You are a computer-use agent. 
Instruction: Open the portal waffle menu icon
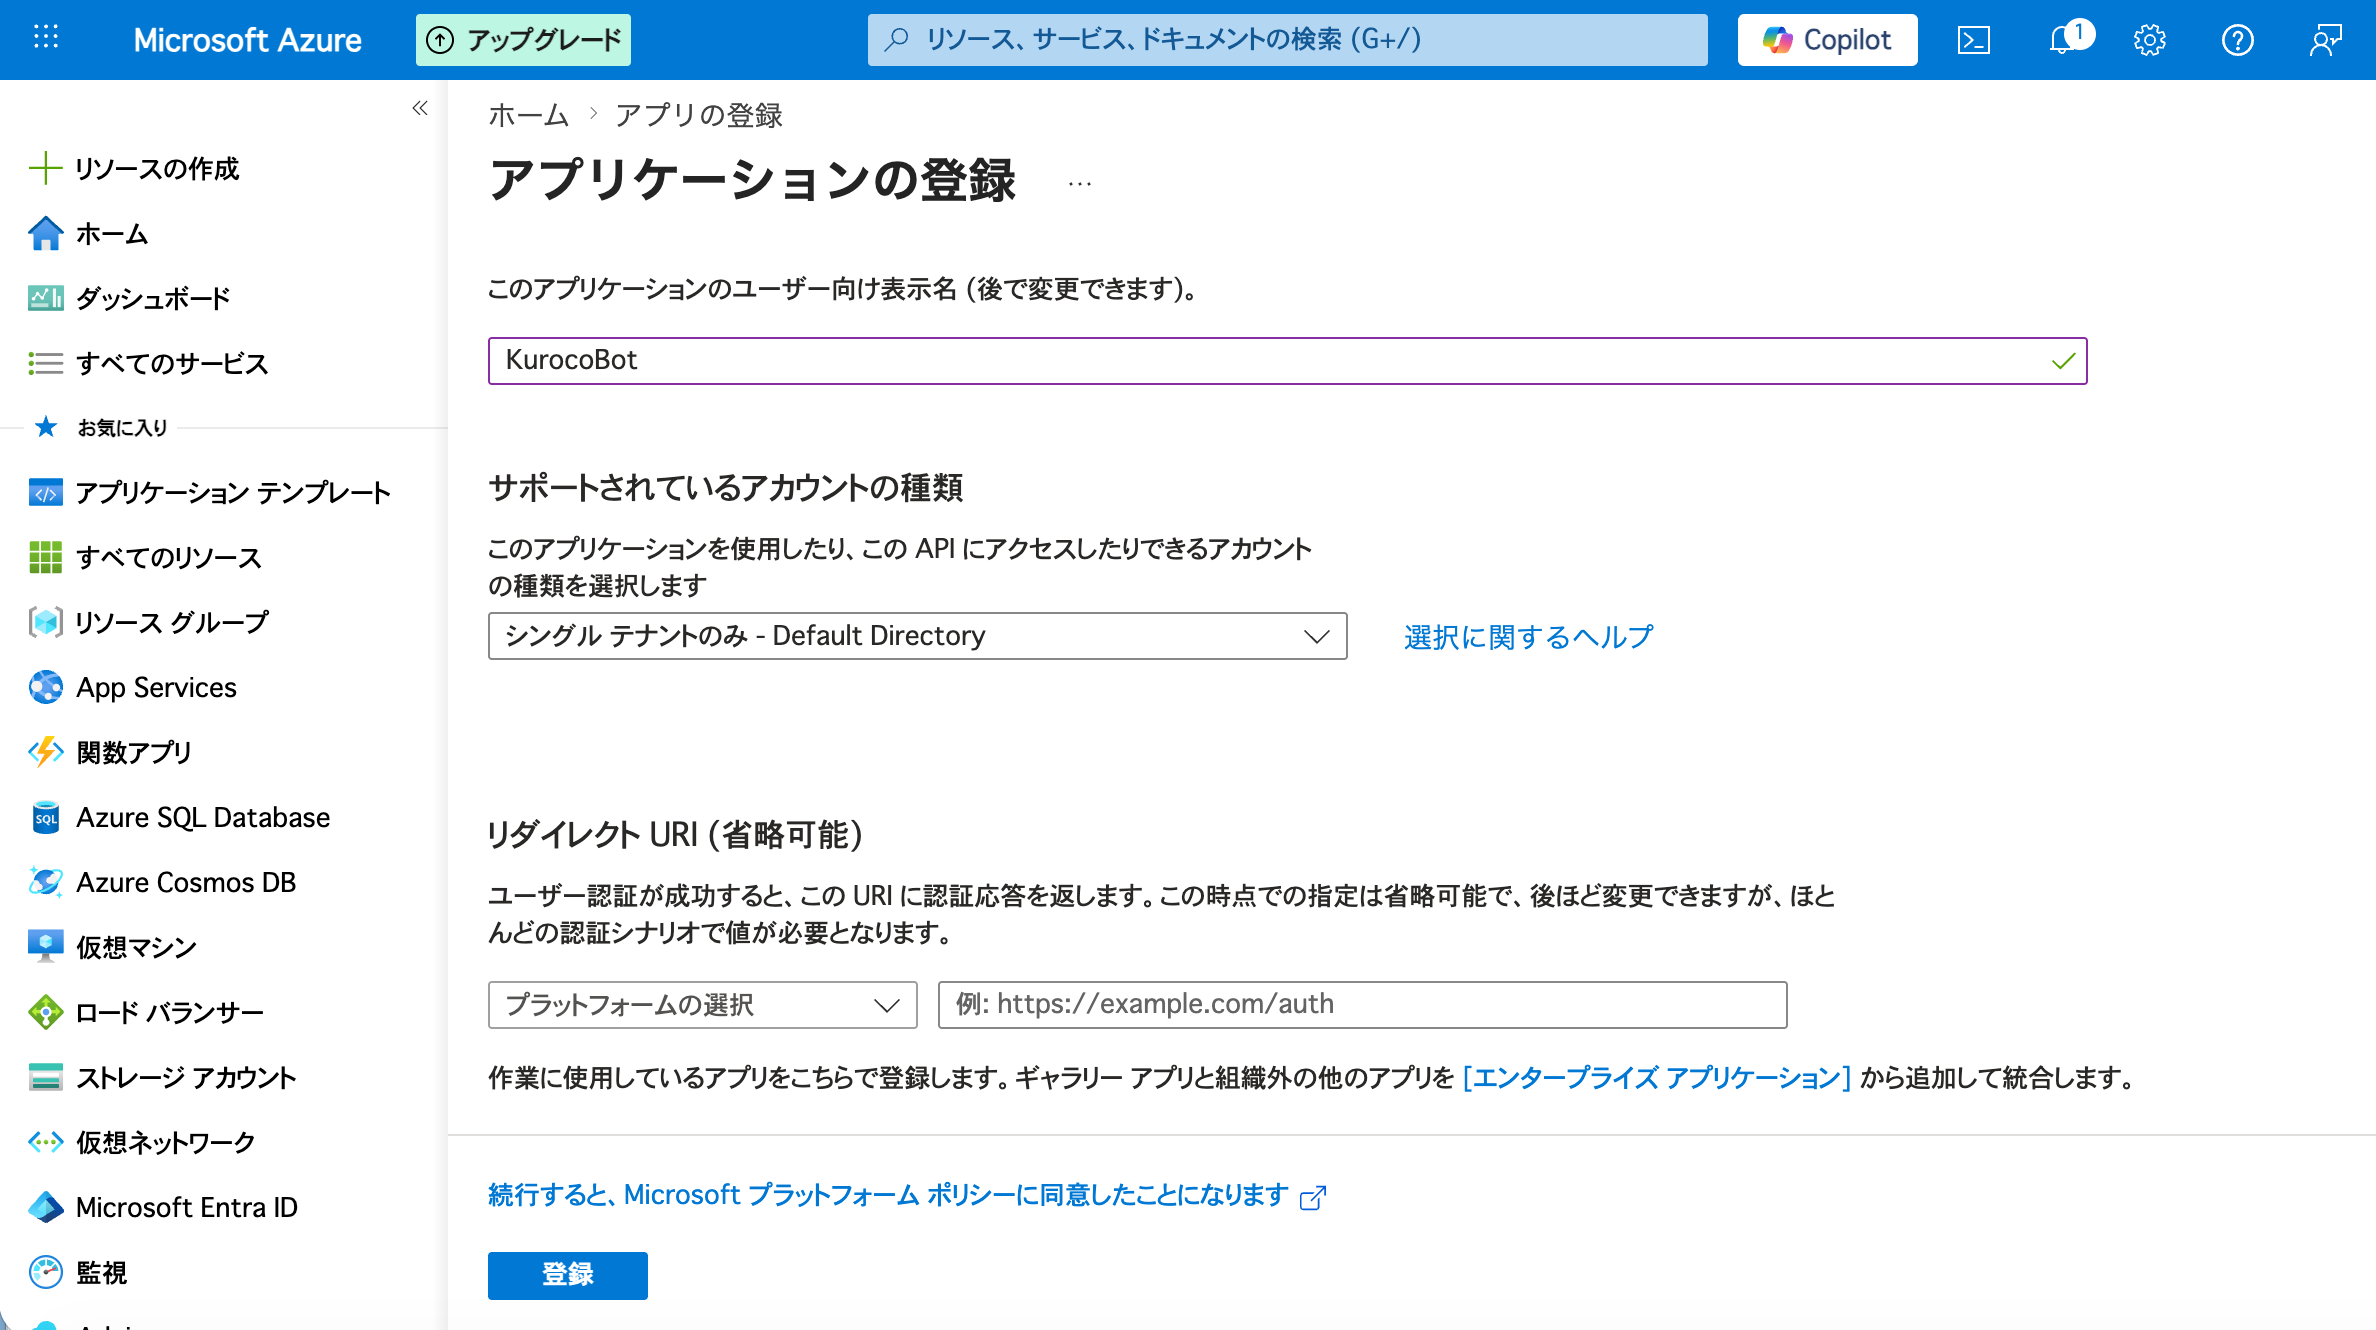pos(46,39)
